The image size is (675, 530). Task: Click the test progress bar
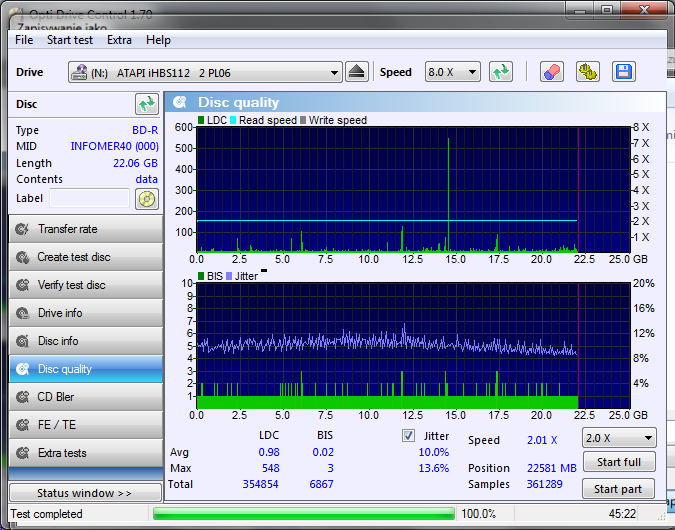coord(303,514)
